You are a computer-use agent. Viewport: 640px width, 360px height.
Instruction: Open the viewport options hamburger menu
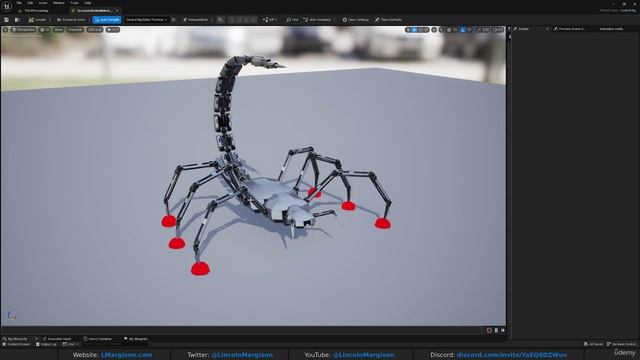tap(5, 30)
